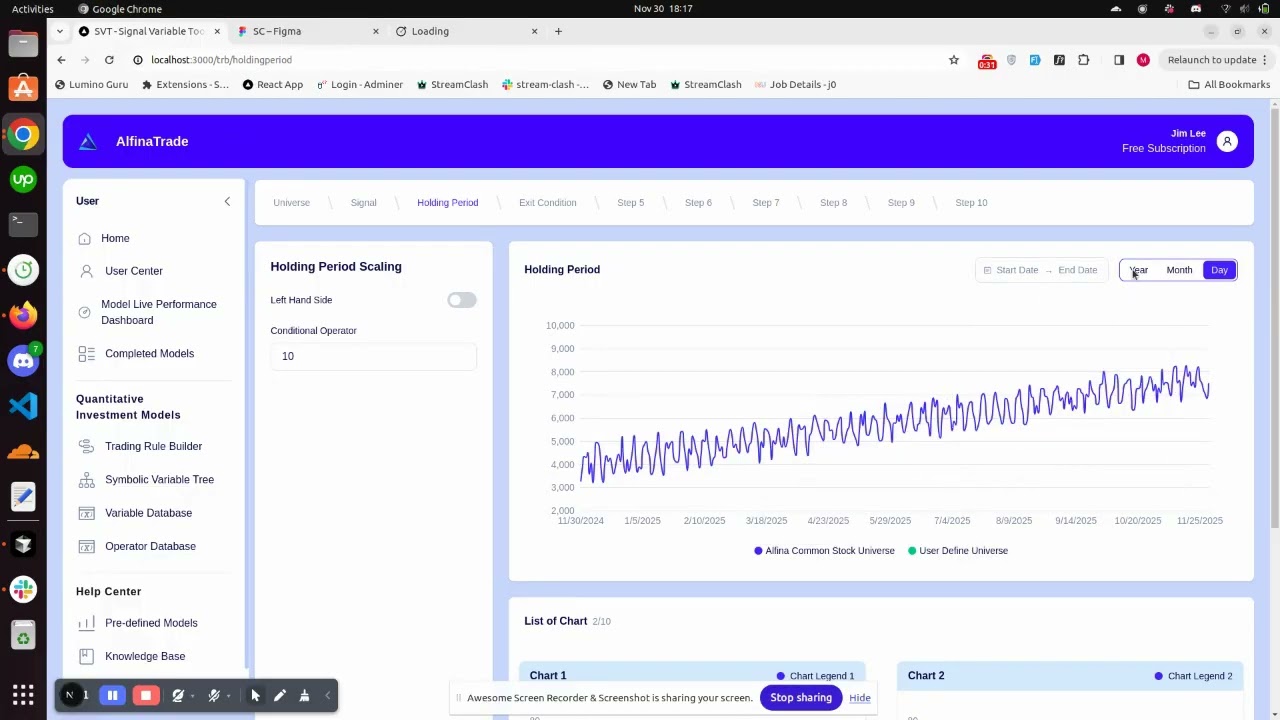
Task: Go to Step 8
Action: (x=833, y=203)
